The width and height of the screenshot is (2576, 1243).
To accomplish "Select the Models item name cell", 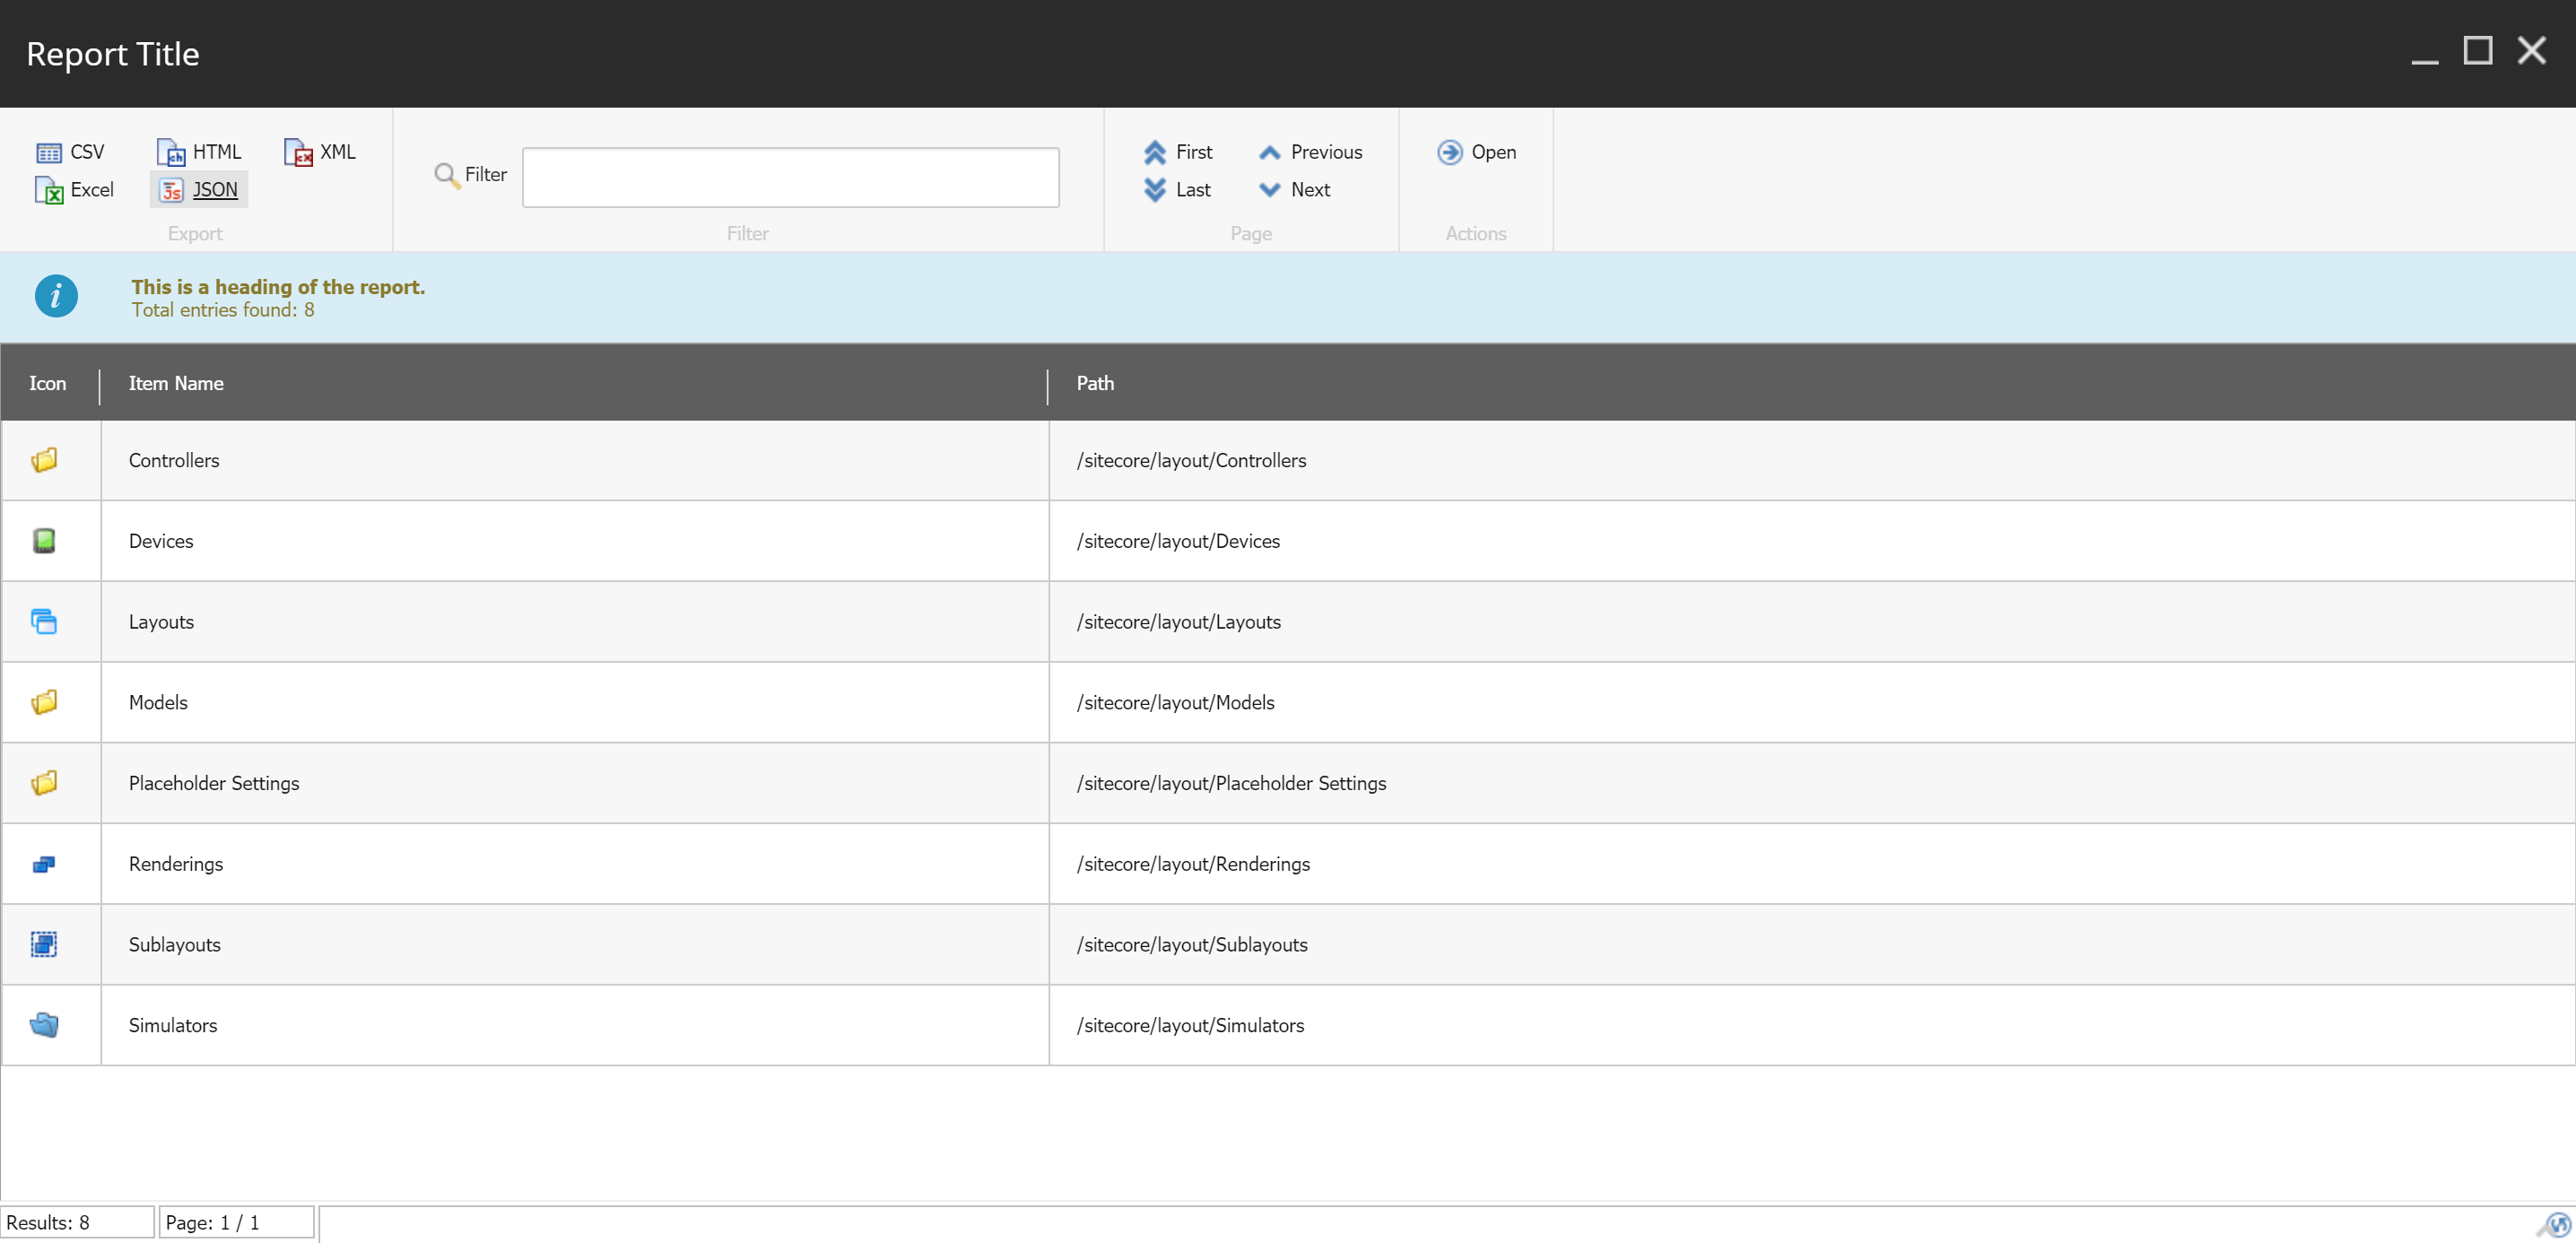I will [575, 702].
